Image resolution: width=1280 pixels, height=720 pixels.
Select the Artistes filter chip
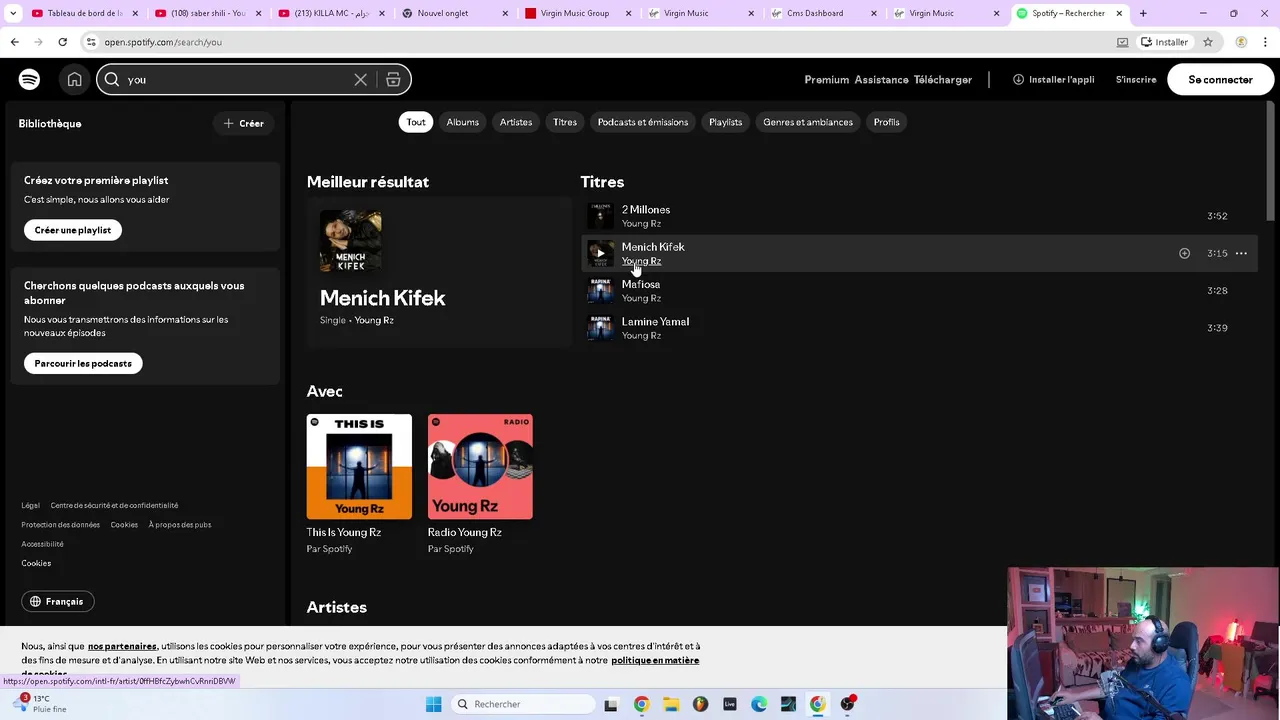coord(516,122)
